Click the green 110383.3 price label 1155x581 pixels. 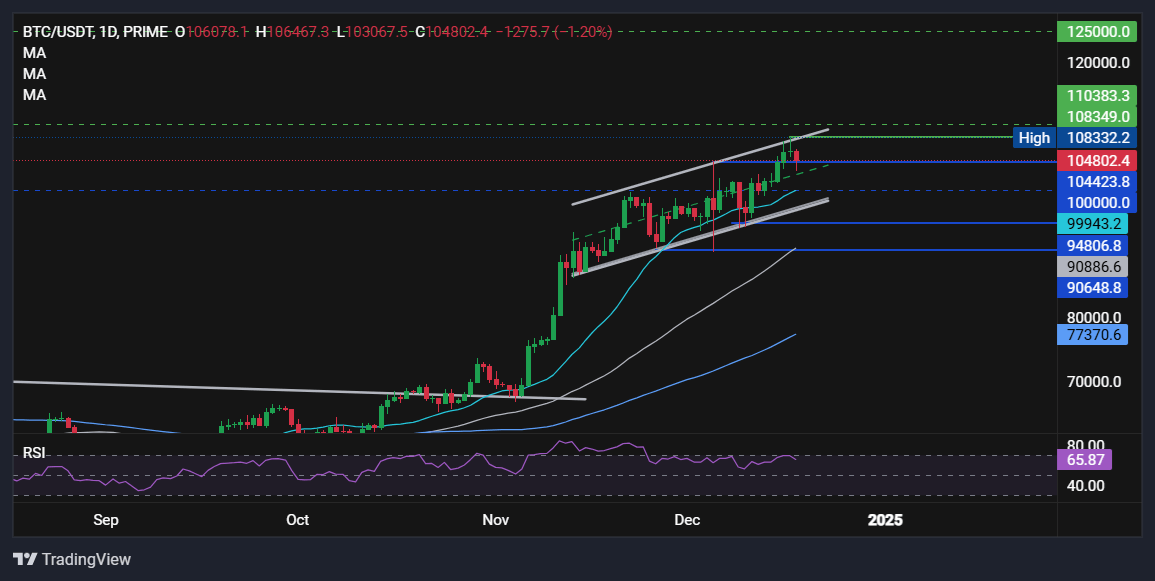(1093, 96)
